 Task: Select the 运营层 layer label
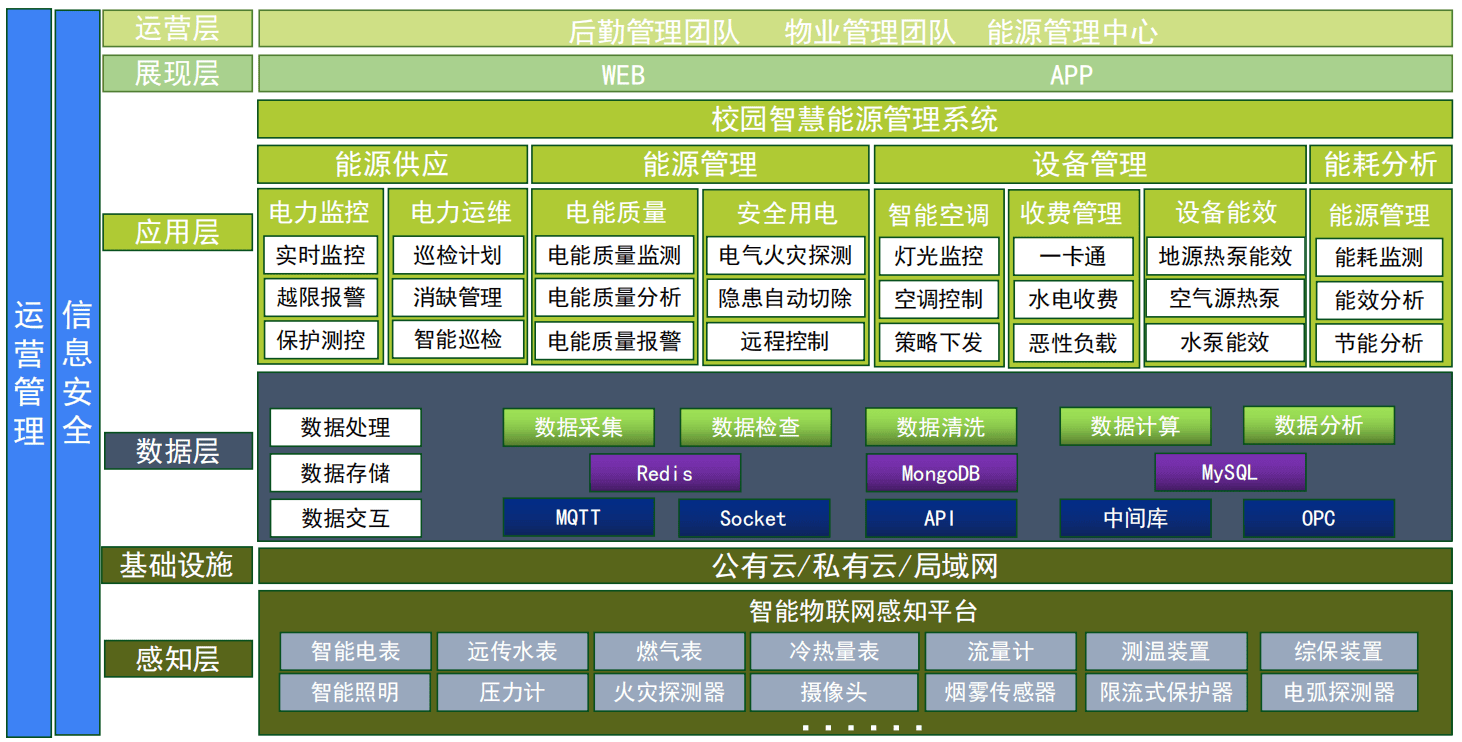pos(177,29)
